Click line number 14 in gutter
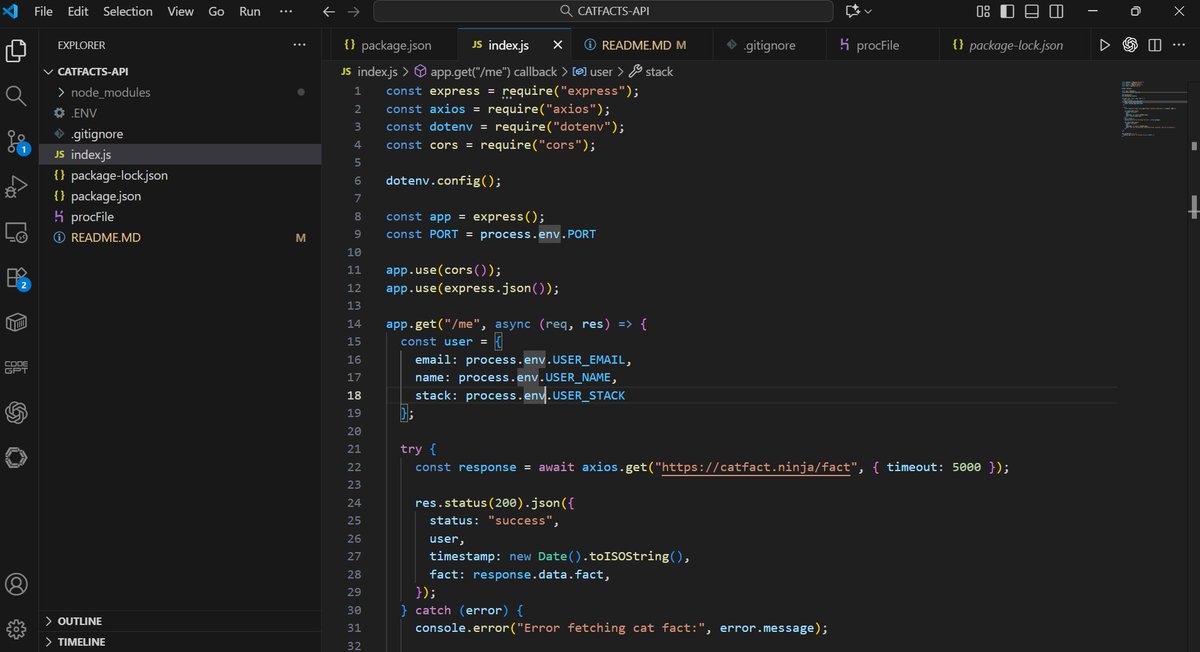The width and height of the screenshot is (1200, 652). 354,324
